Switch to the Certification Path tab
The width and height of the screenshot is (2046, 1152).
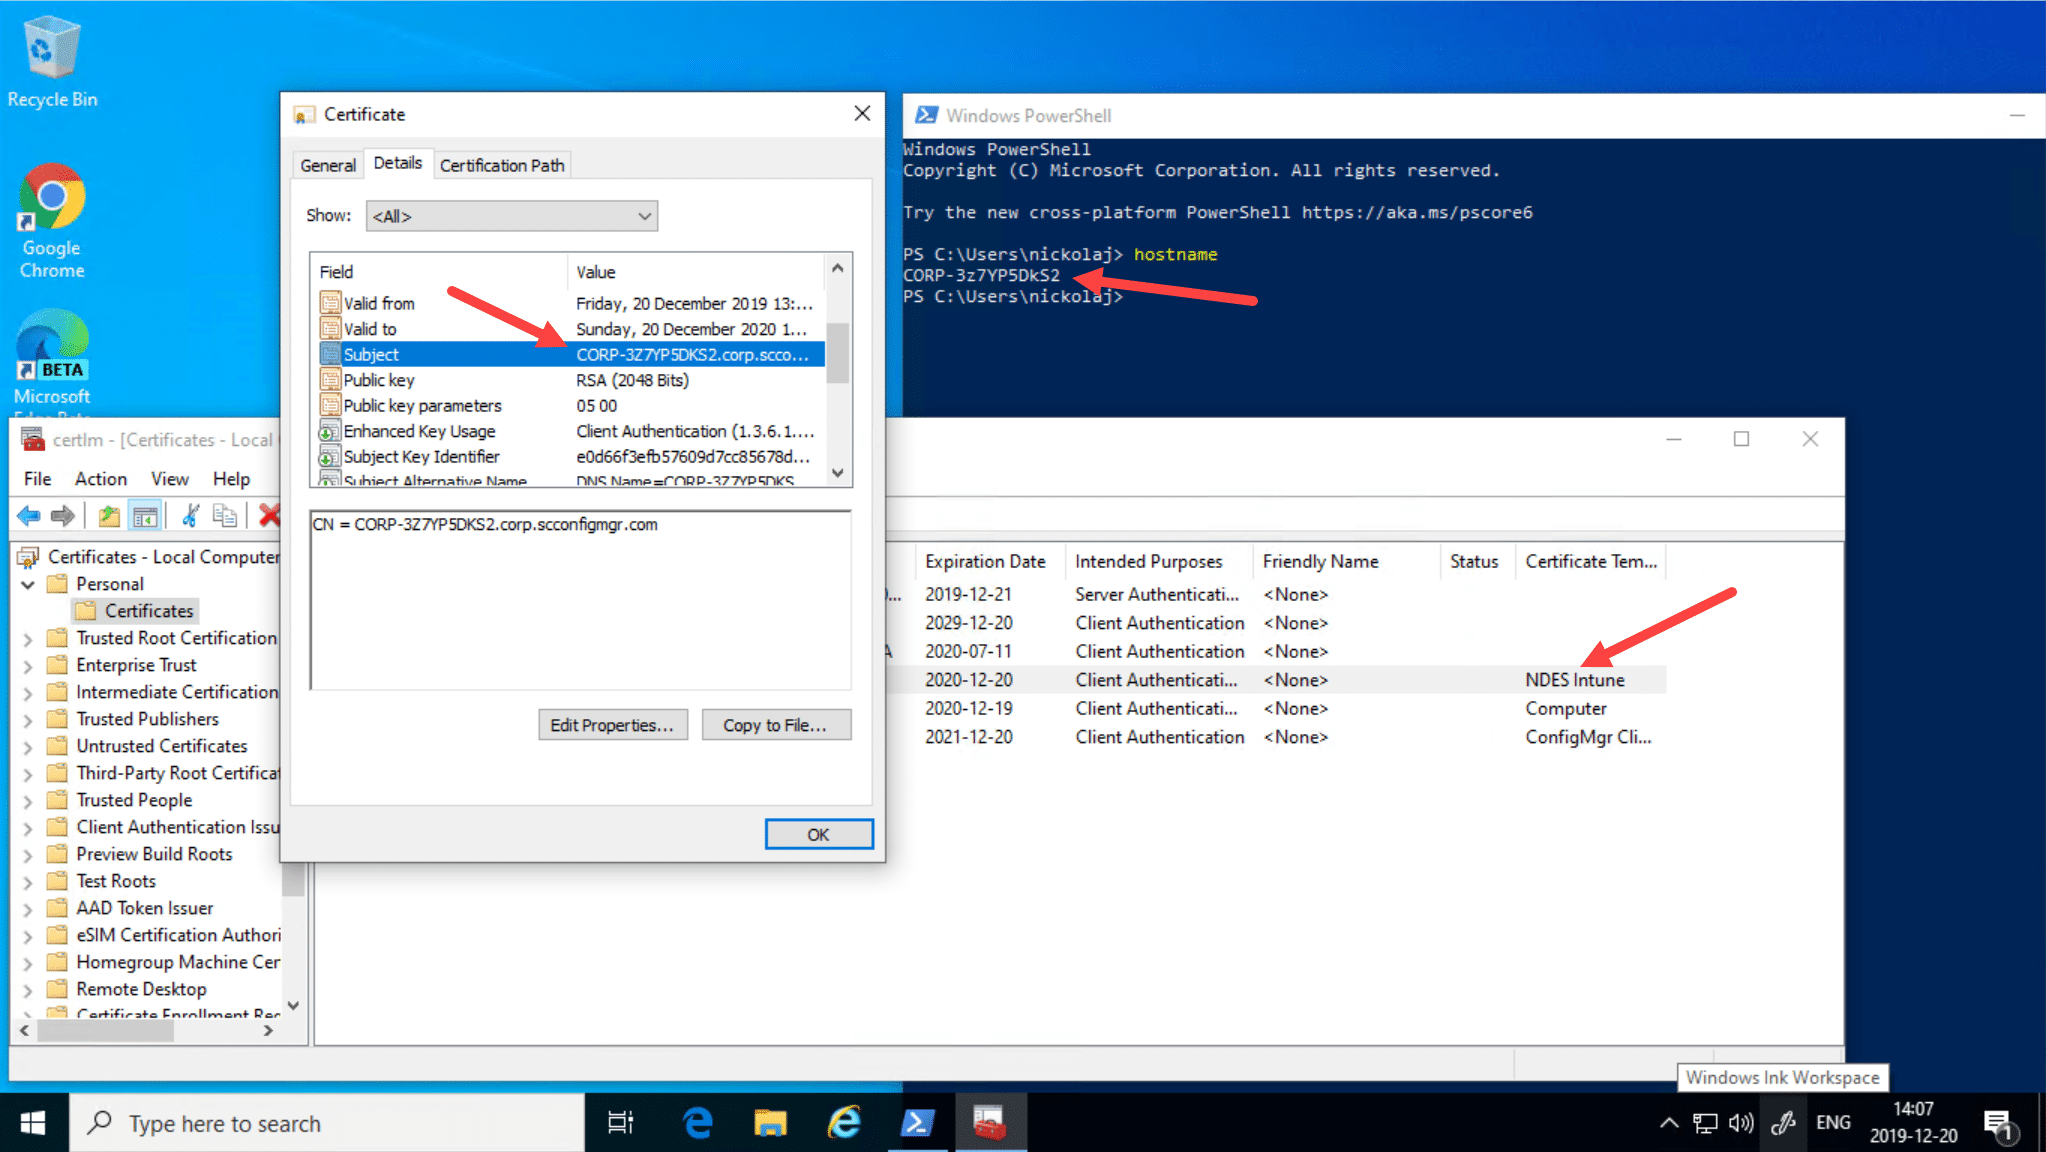[502, 165]
